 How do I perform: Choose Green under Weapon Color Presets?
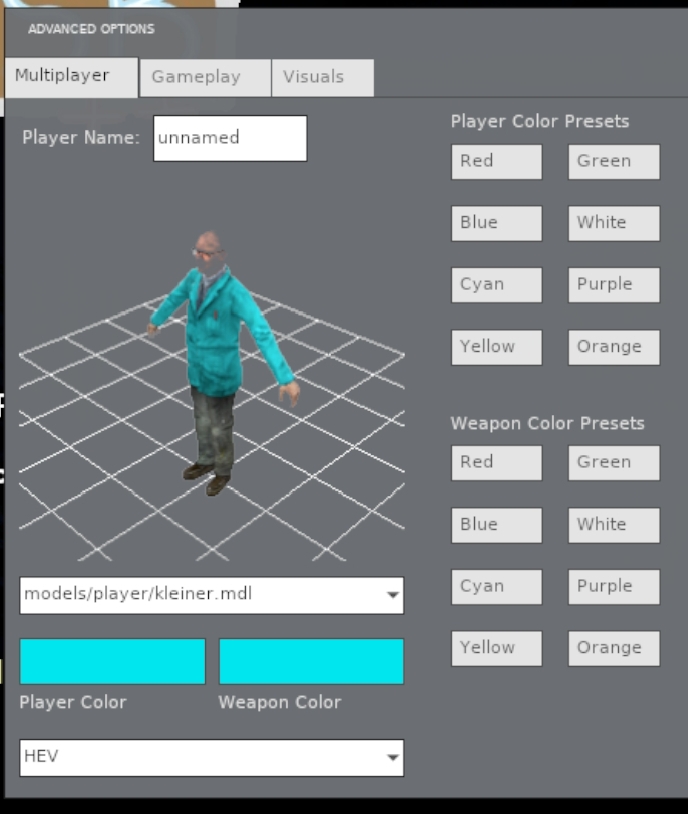tap(613, 463)
